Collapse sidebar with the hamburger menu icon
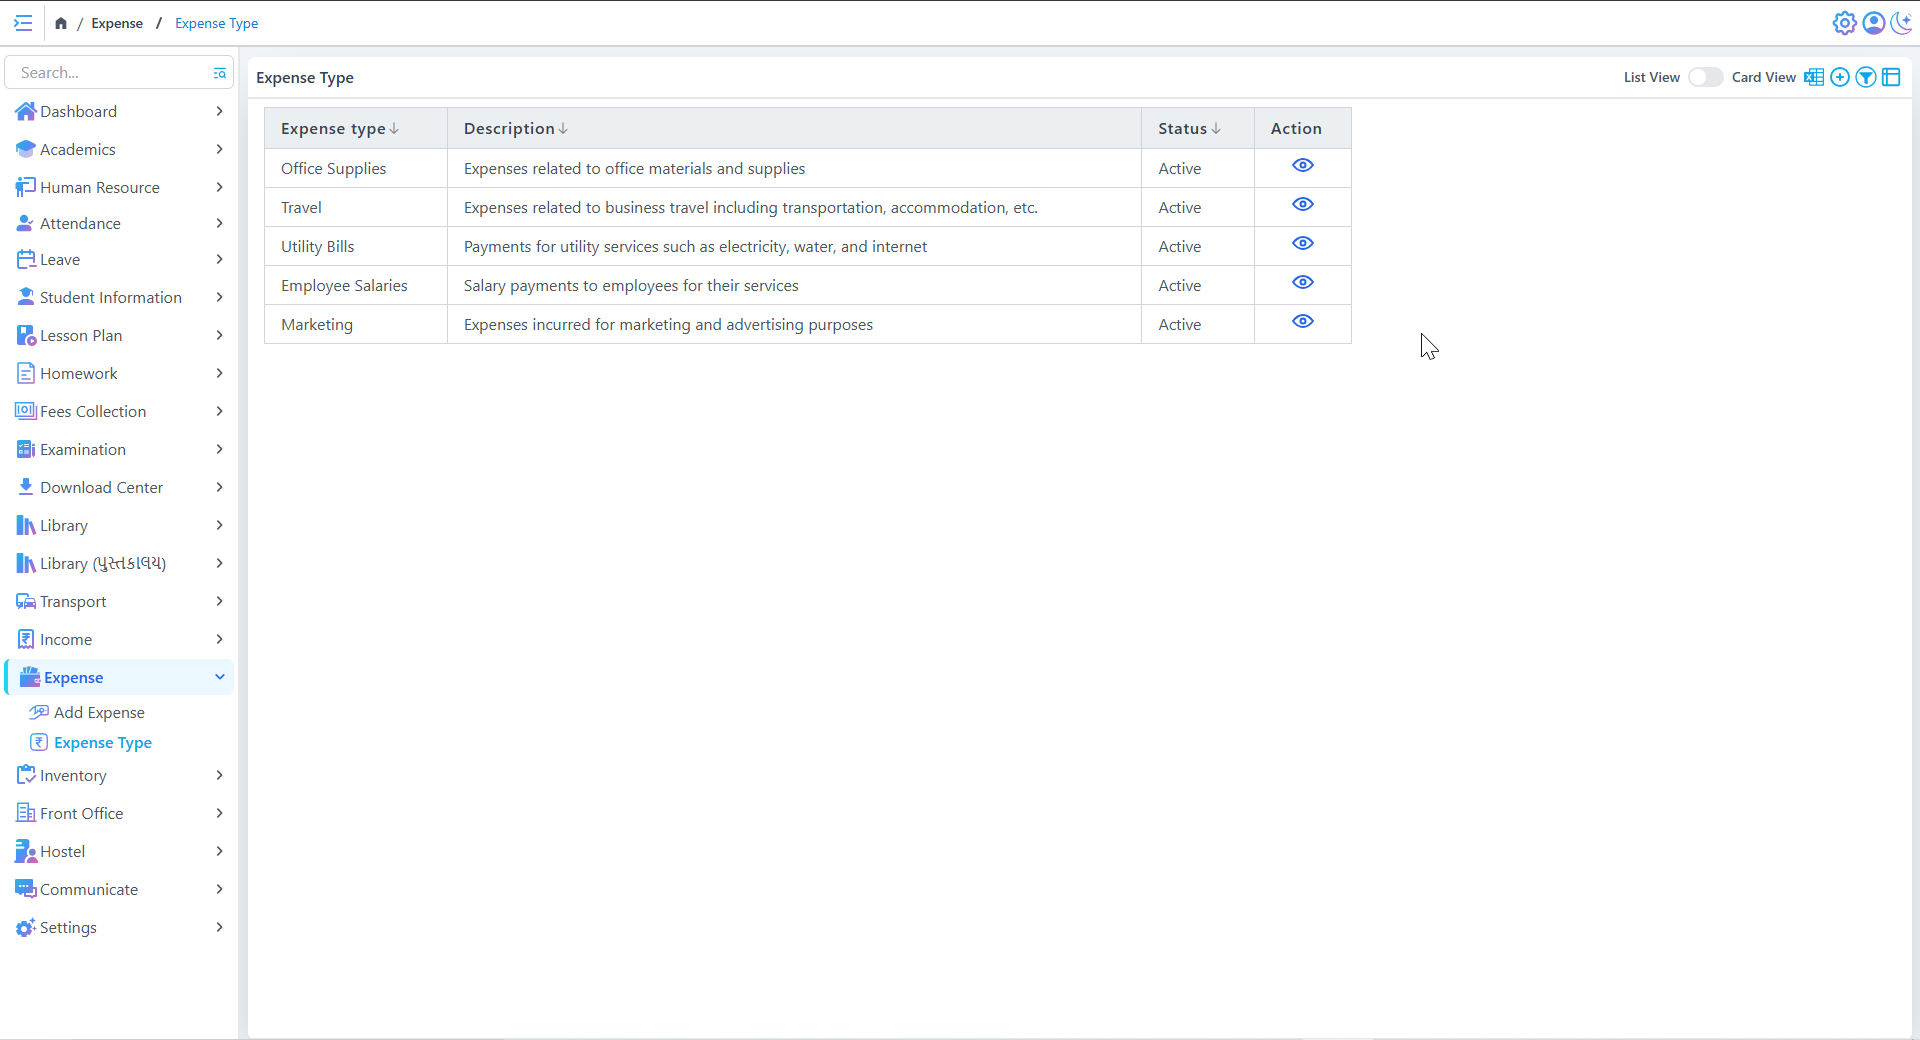1920x1040 pixels. point(23,23)
